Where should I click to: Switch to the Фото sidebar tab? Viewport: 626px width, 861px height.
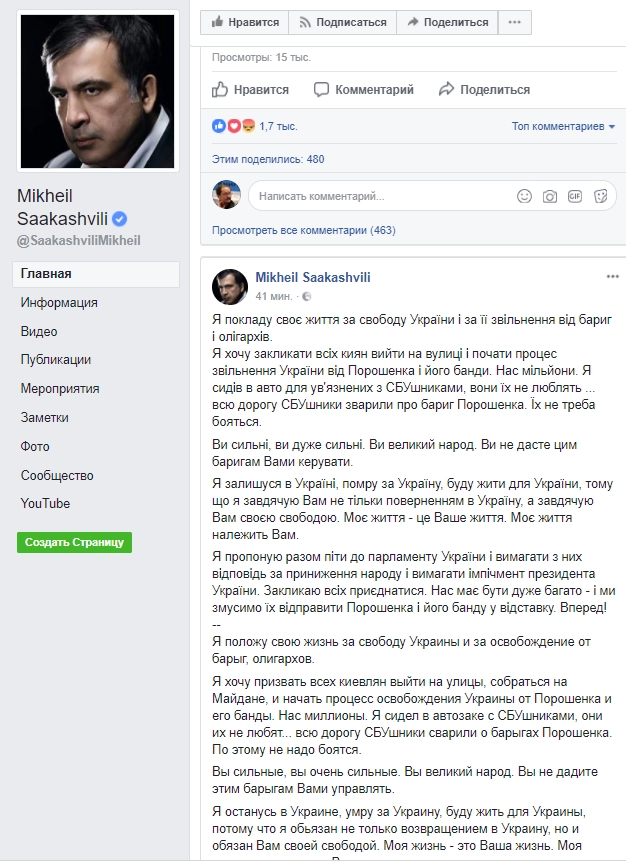click(x=35, y=447)
